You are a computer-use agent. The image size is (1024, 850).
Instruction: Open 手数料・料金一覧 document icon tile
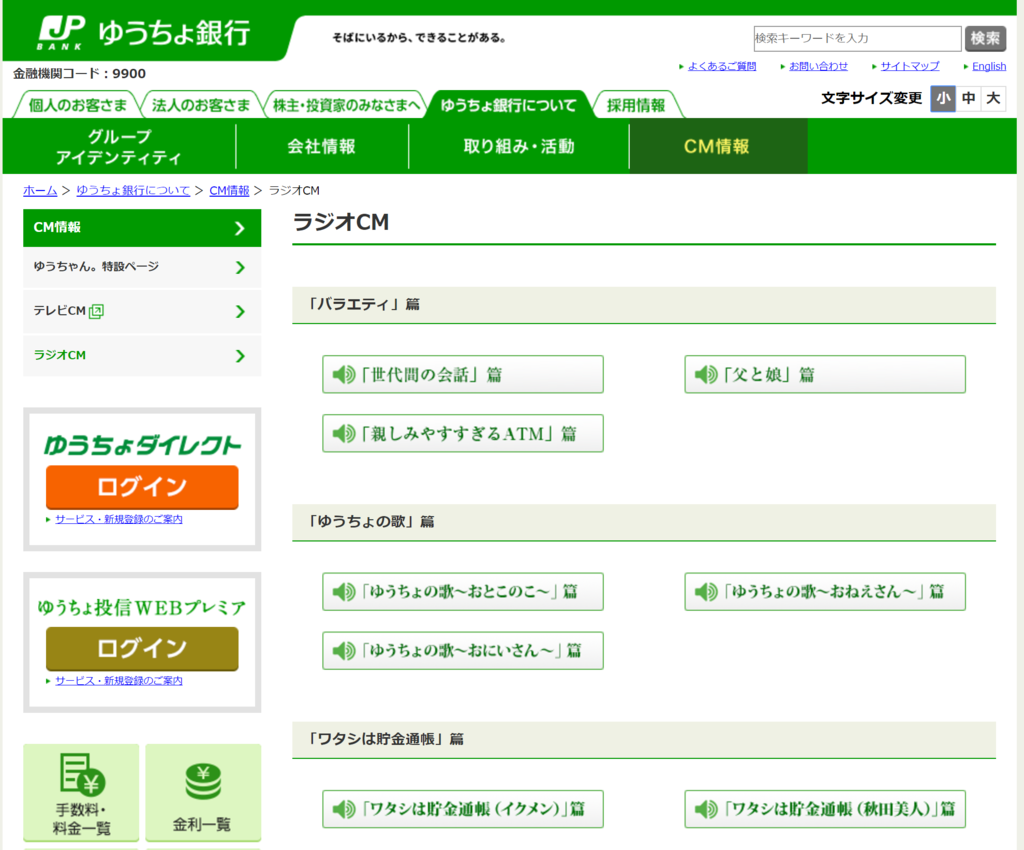coord(82,793)
